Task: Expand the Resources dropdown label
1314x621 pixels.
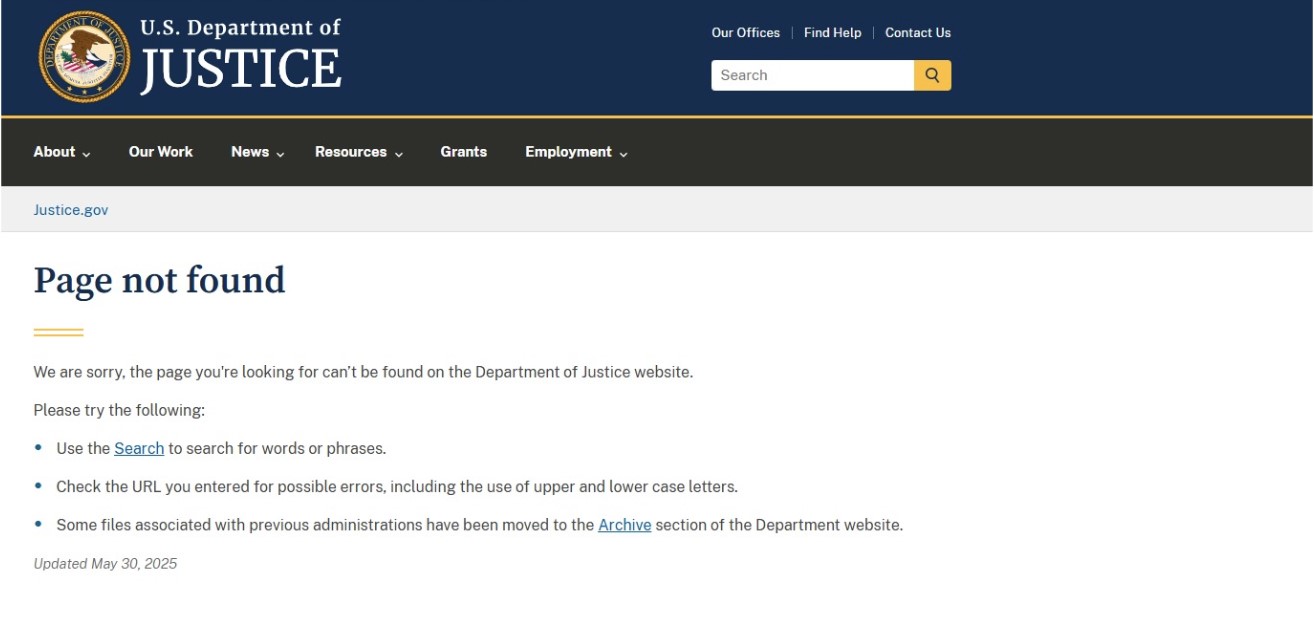Action: 350,152
